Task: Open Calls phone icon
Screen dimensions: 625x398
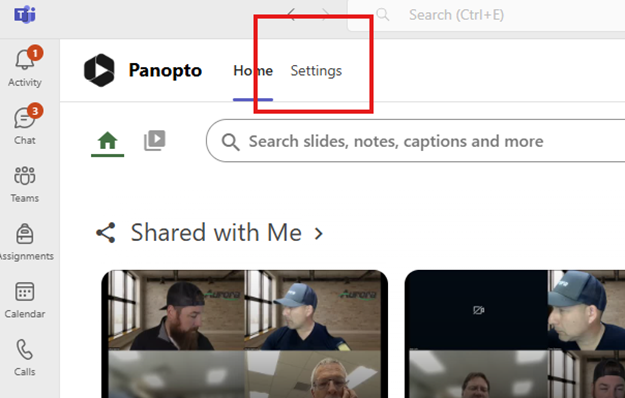Action: (x=25, y=350)
